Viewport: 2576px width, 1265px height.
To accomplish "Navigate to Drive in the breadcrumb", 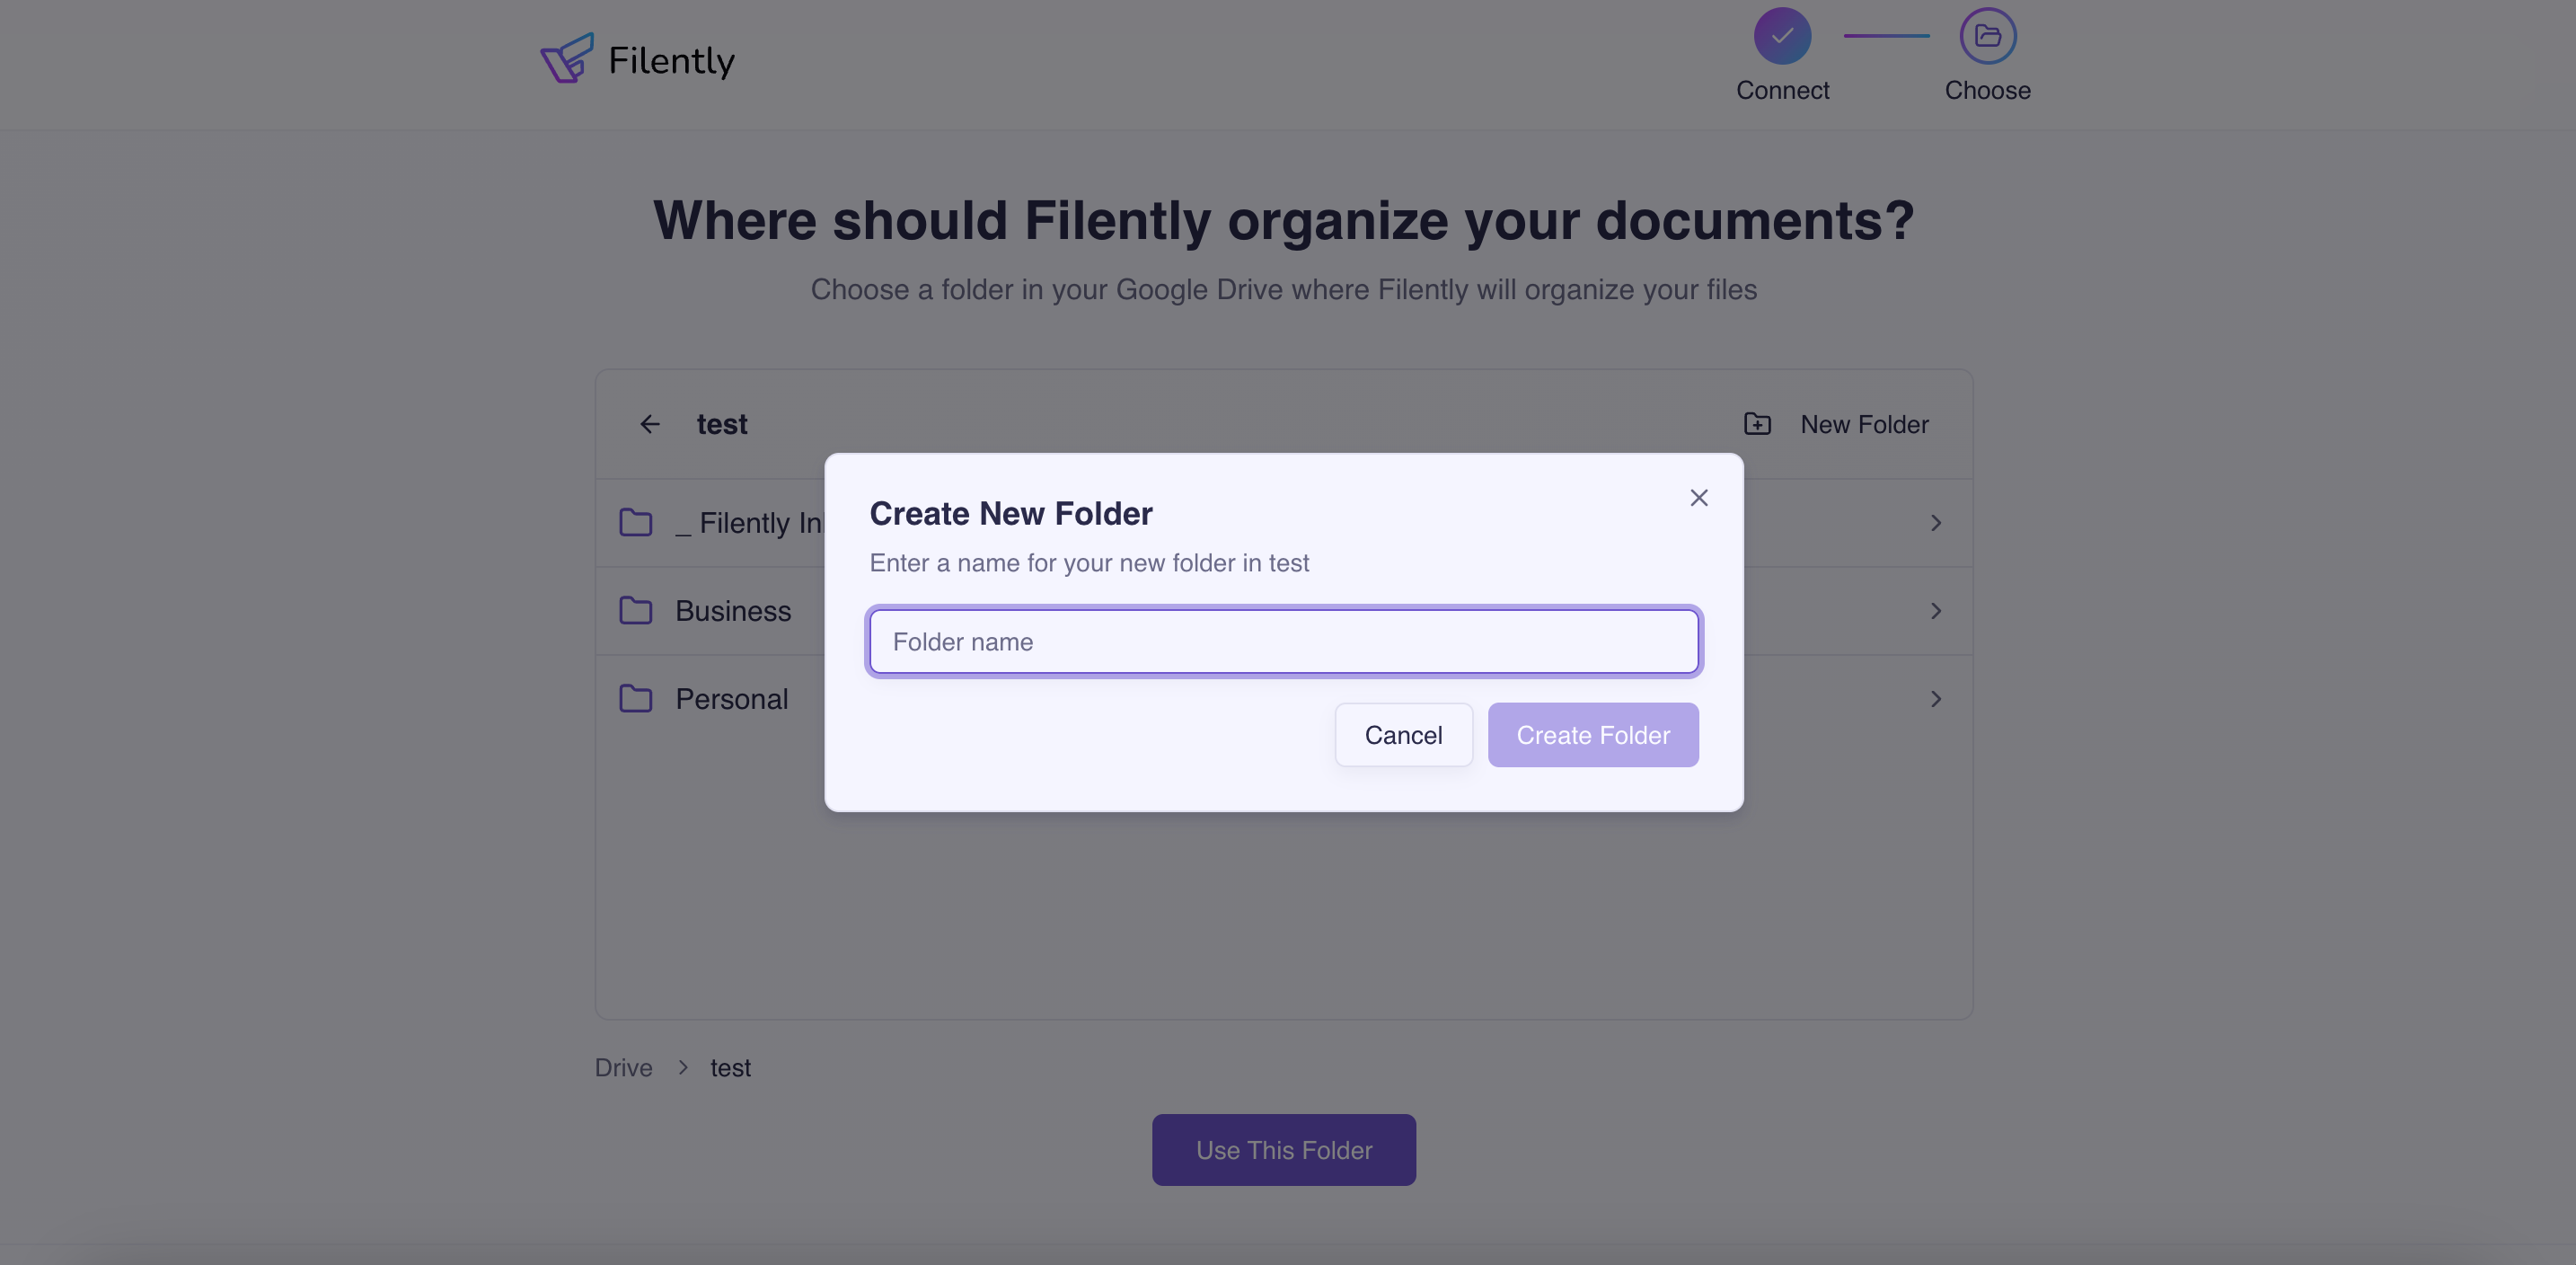I will (x=623, y=1068).
